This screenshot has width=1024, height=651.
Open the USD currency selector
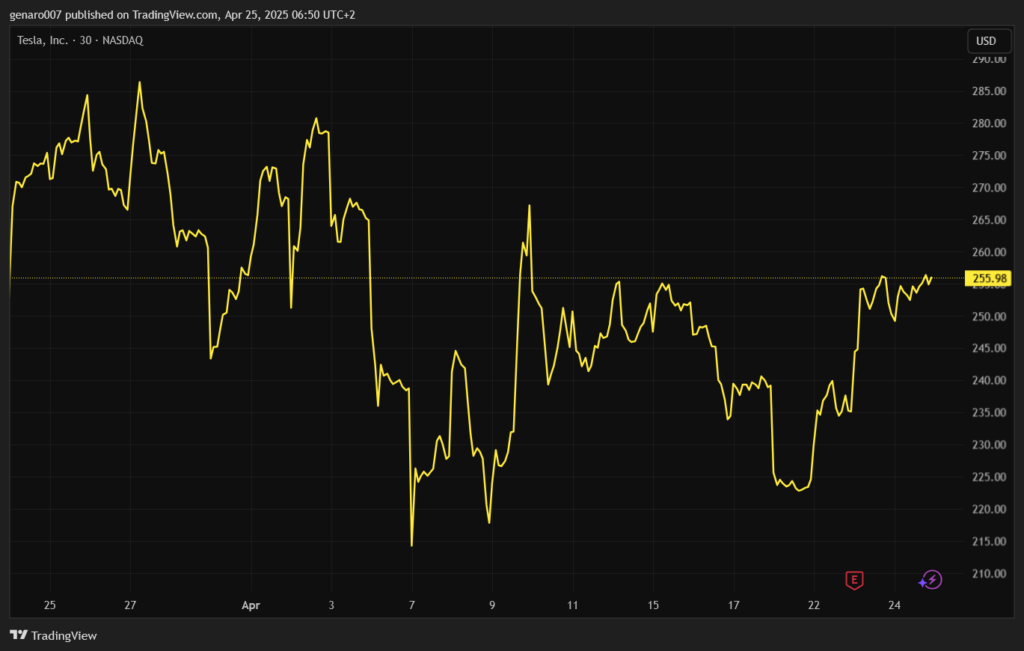coord(985,41)
